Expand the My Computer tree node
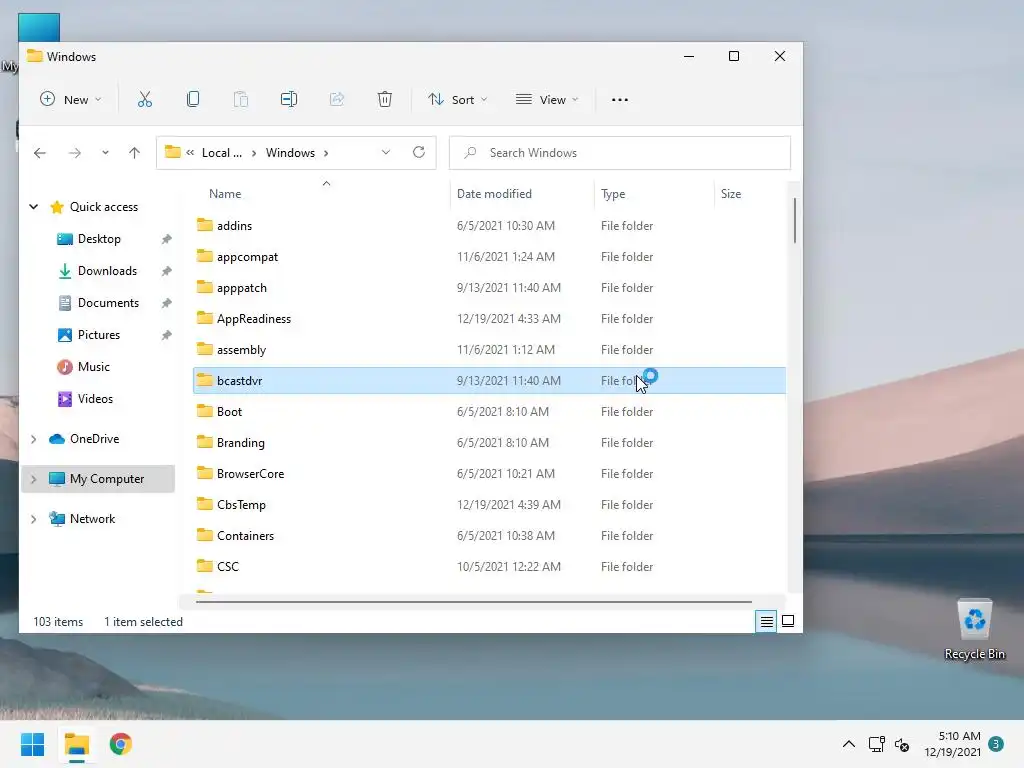This screenshot has height=768, width=1024. [x=33, y=479]
